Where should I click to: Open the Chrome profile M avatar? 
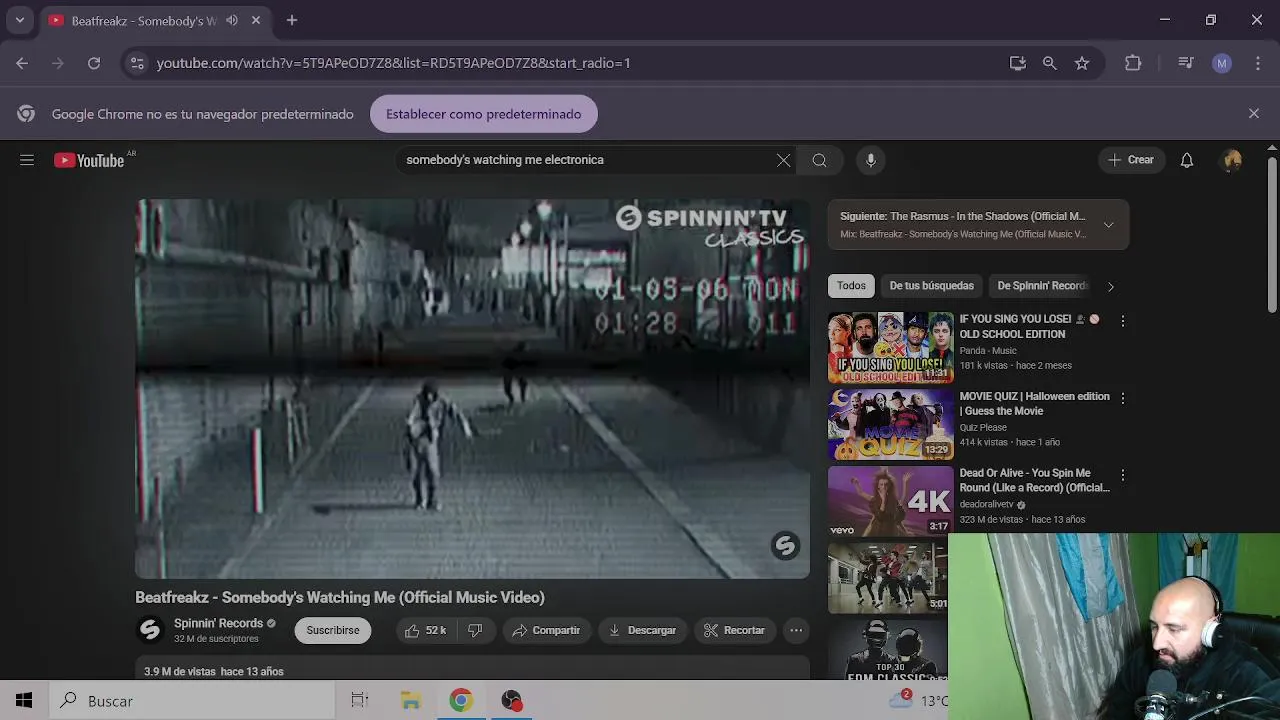pos(1222,63)
